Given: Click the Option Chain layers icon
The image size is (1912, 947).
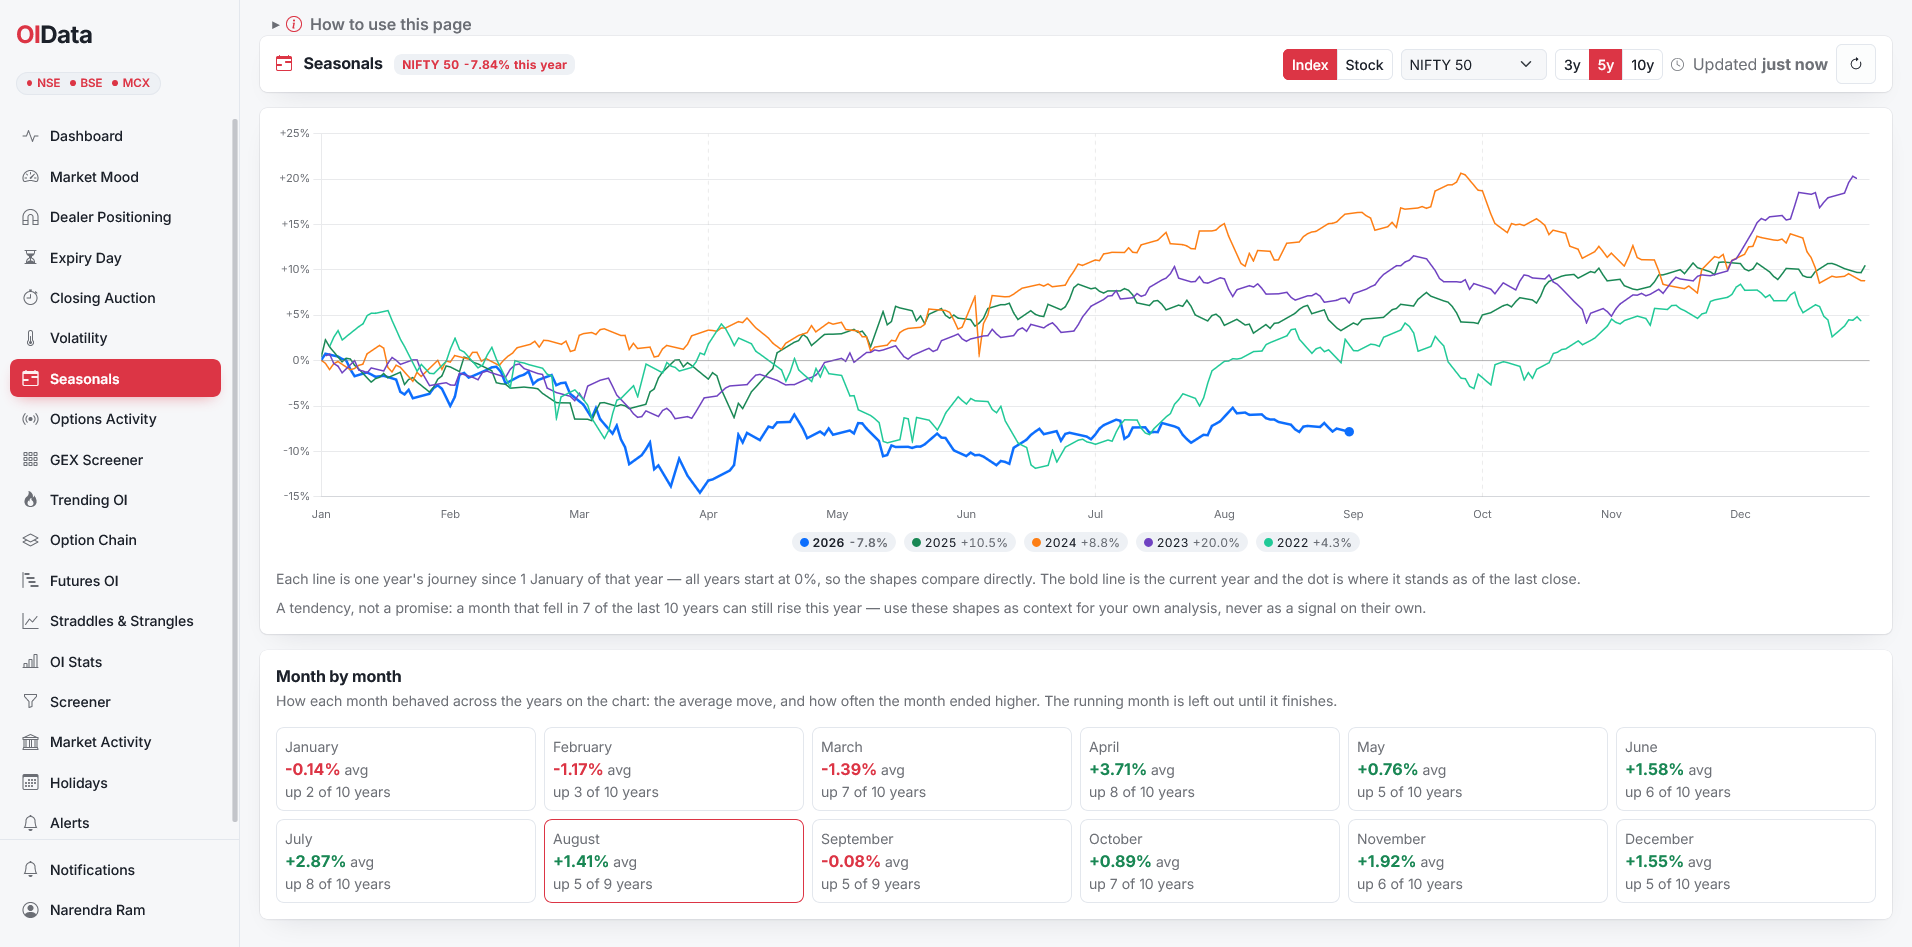Looking at the screenshot, I should pyautogui.click(x=31, y=540).
